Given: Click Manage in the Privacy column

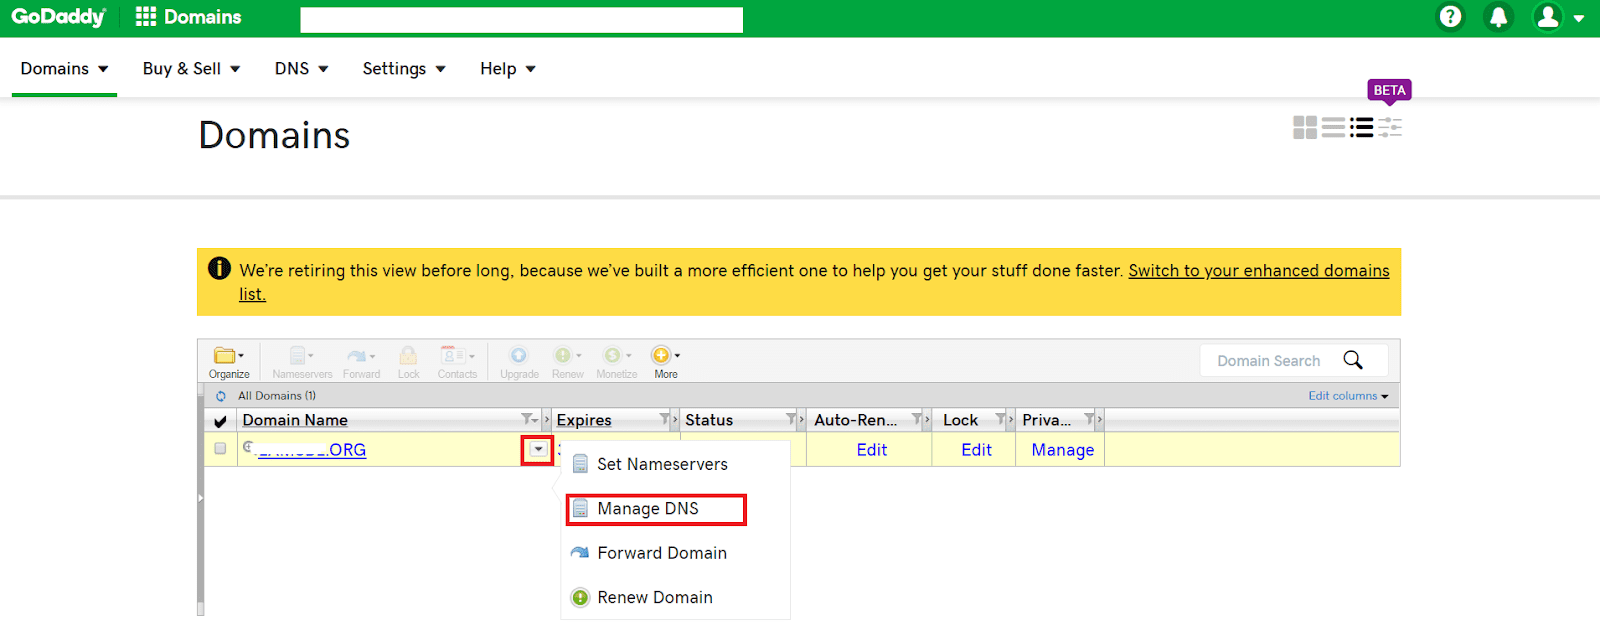Looking at the screenshot, I should click(1062, 450).
